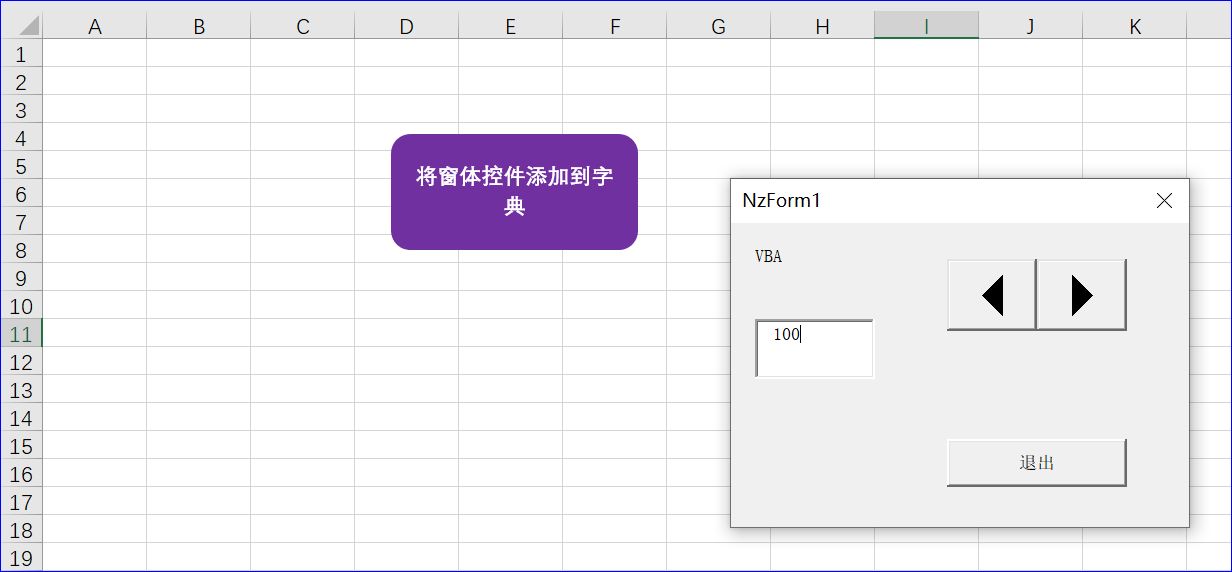Select column J header
The image size is (1232, 572).
pyautogui.click(x=1031, y=26)
